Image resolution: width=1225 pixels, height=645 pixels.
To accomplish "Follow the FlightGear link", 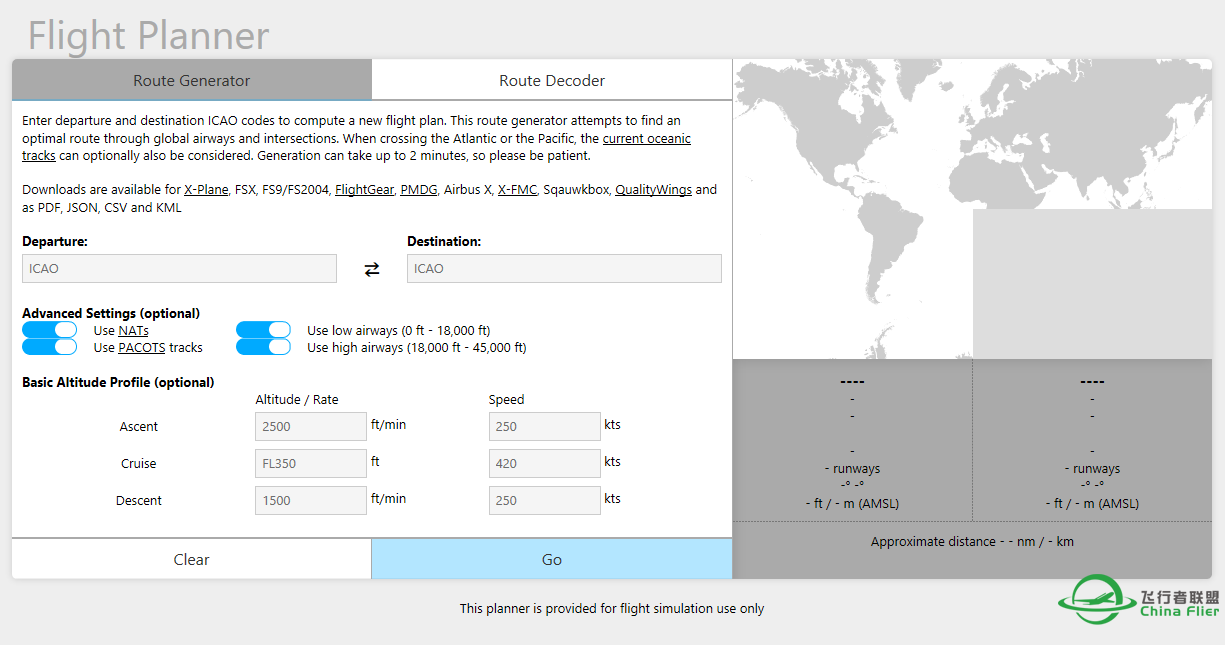I will click(364, 190).
